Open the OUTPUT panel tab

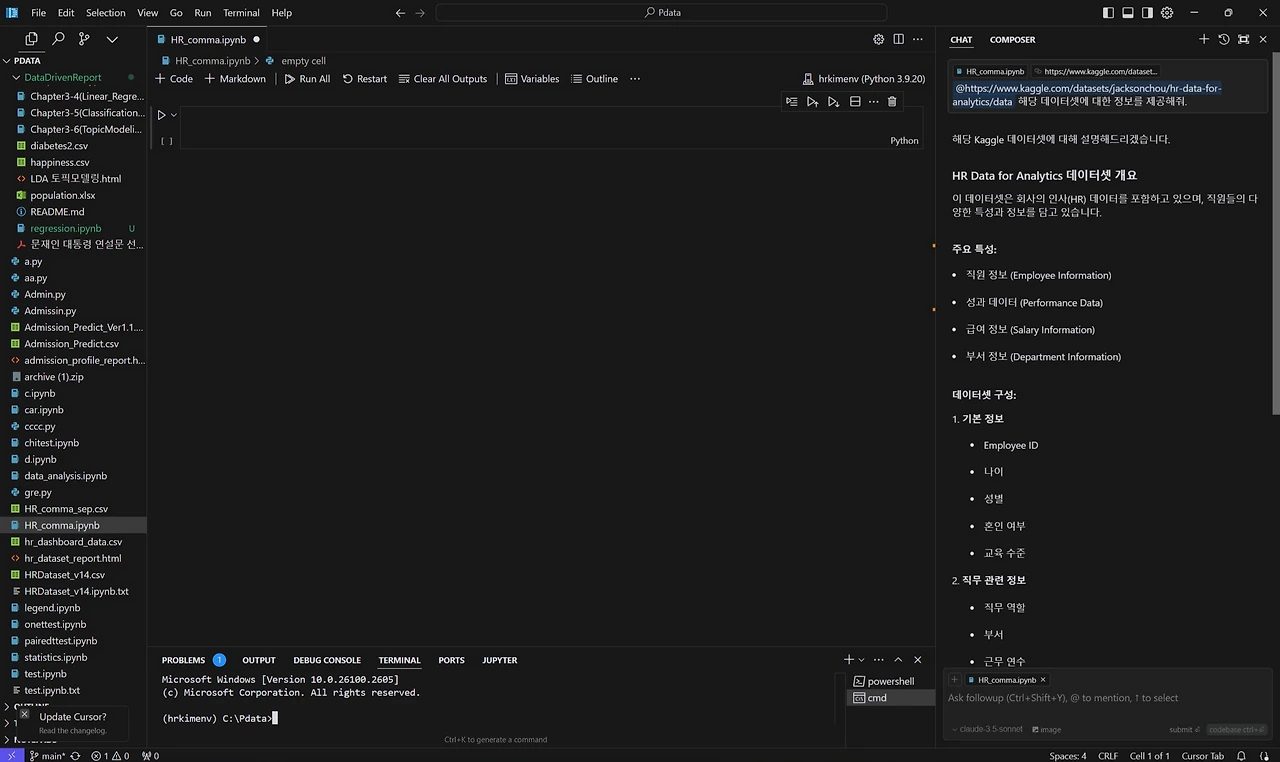point(259,660)
